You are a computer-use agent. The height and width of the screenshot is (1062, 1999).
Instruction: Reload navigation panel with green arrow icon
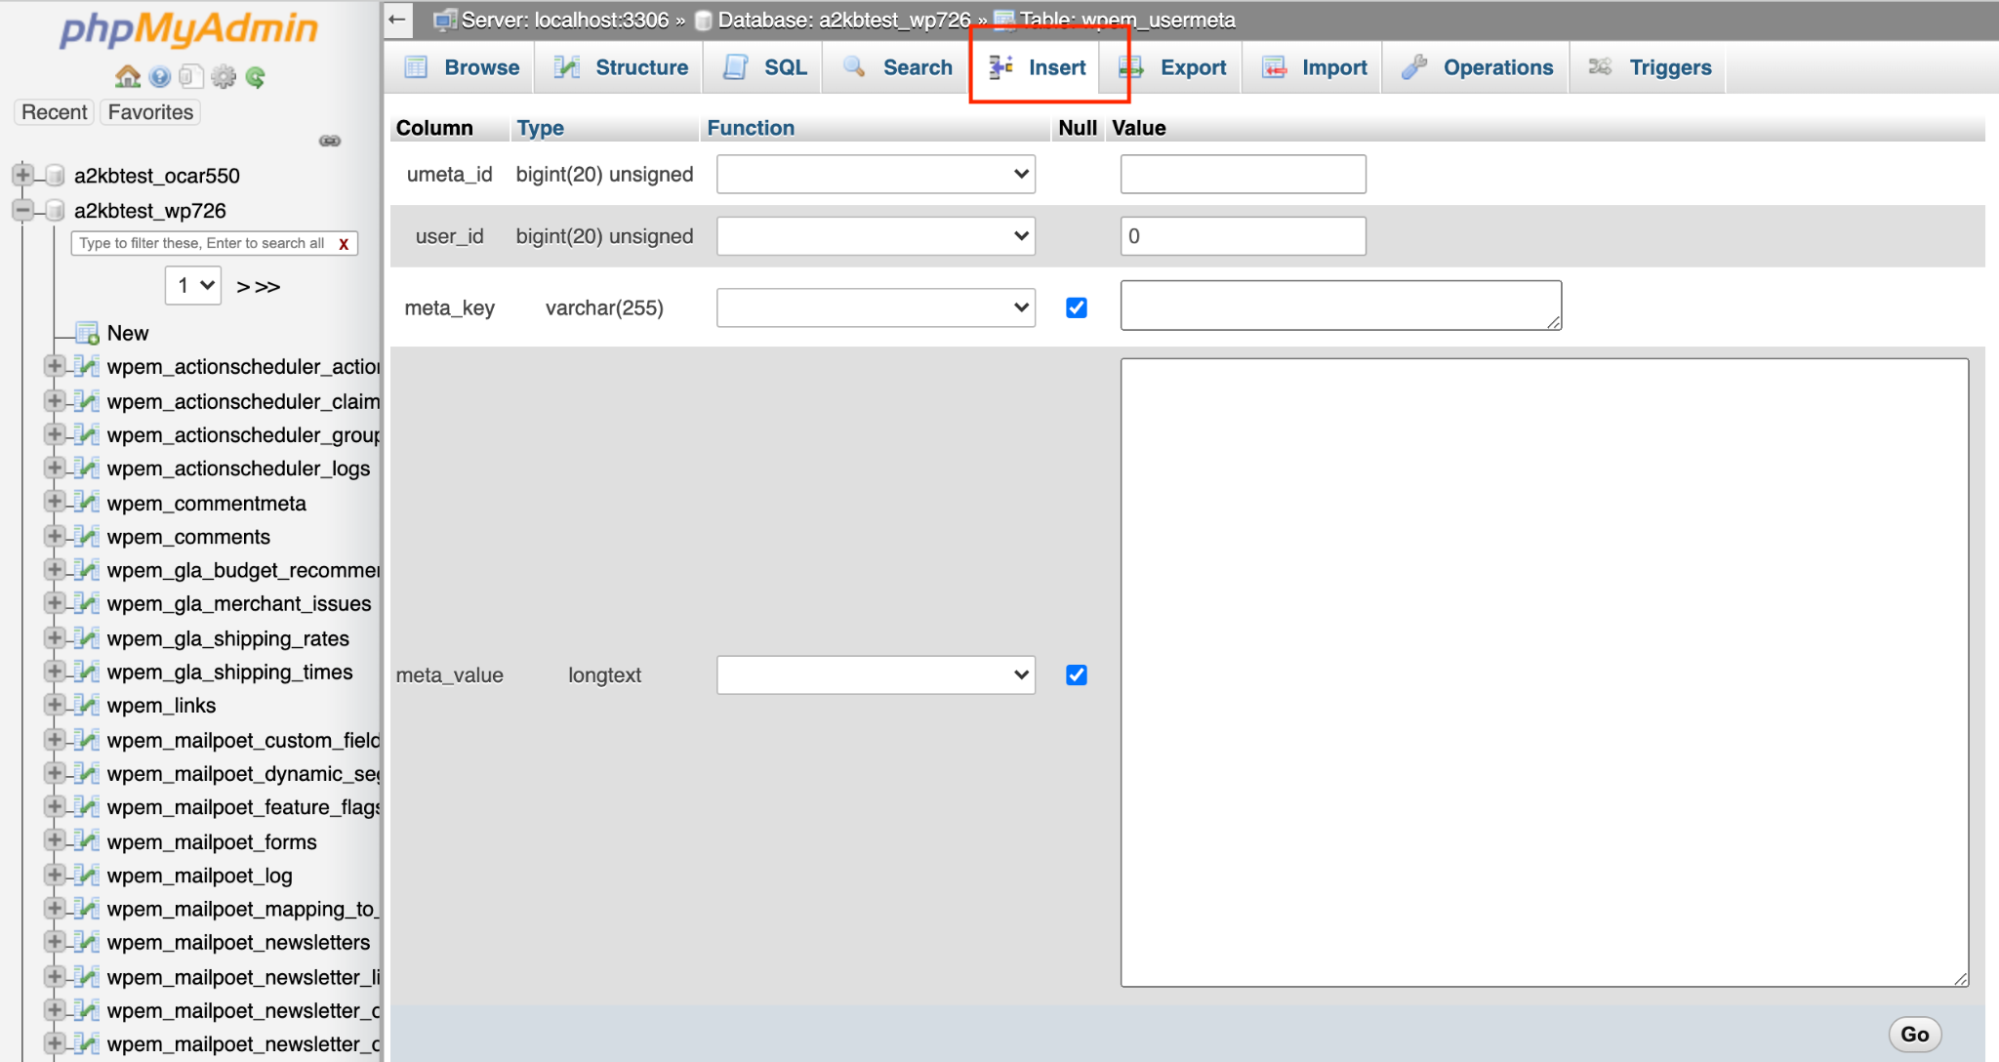[256, 77]
